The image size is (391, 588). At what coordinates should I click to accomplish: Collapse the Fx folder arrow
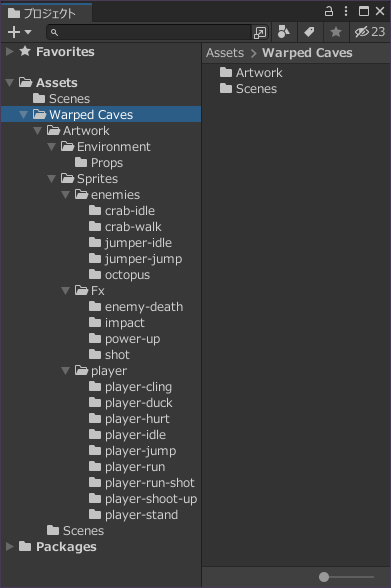(x=66, y=291)
